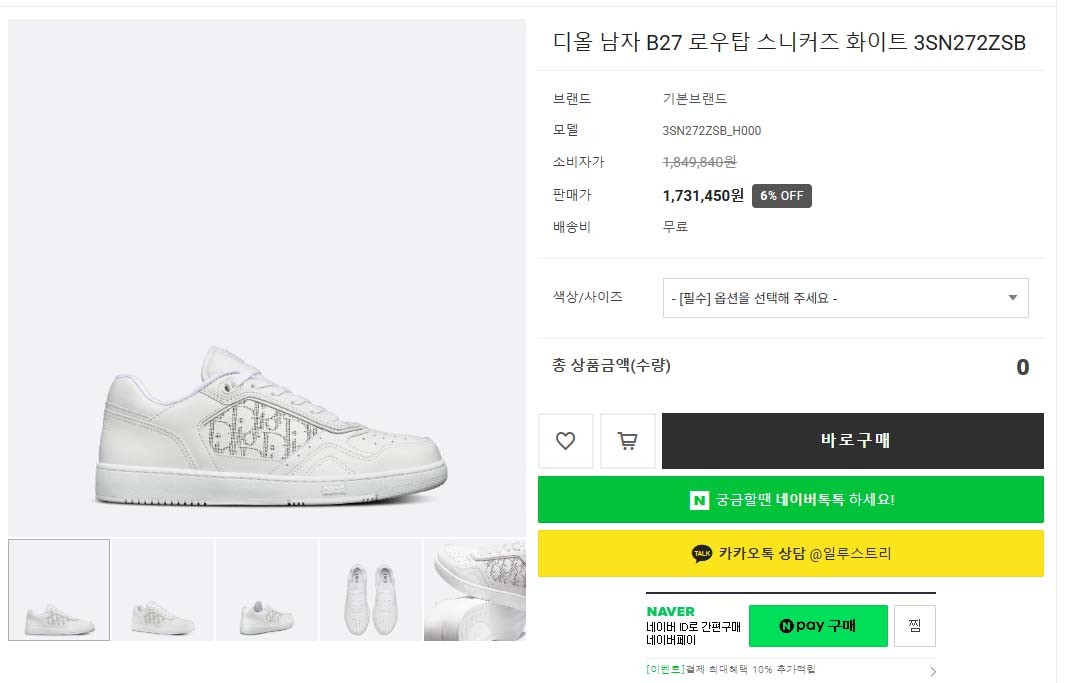
Task: Open the 네이버톡톡 inquiry green banner
Action: coord(790,499)
